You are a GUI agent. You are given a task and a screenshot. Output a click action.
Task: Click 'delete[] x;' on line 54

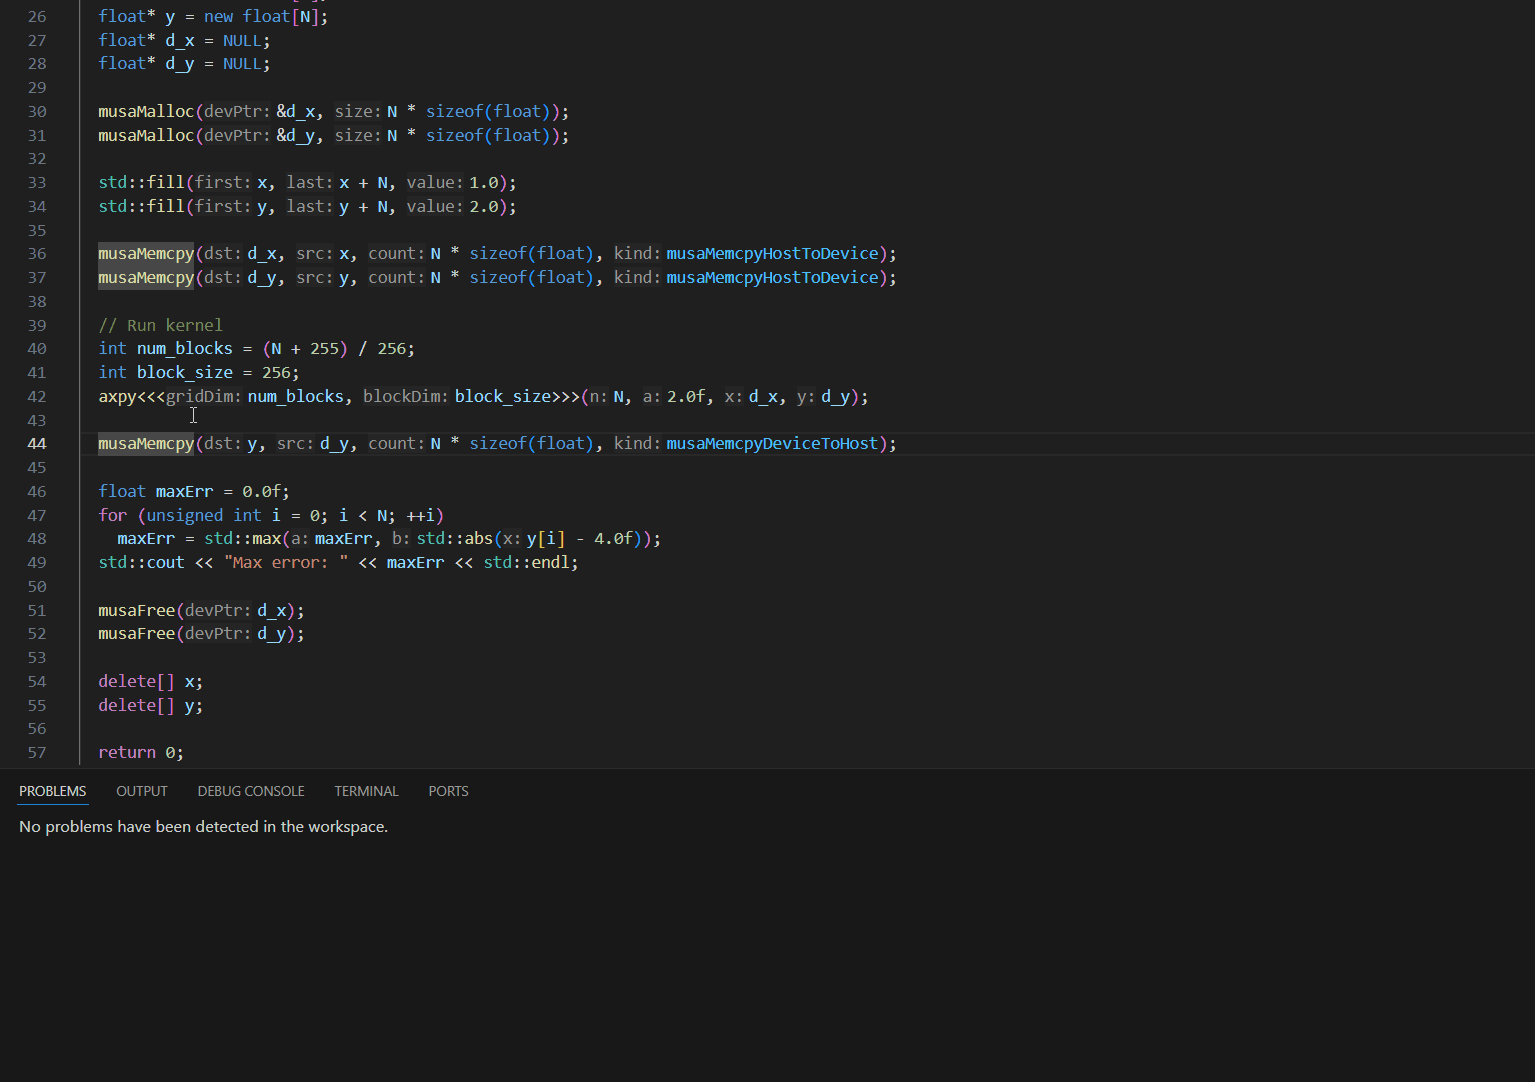(x=151, y=682)
